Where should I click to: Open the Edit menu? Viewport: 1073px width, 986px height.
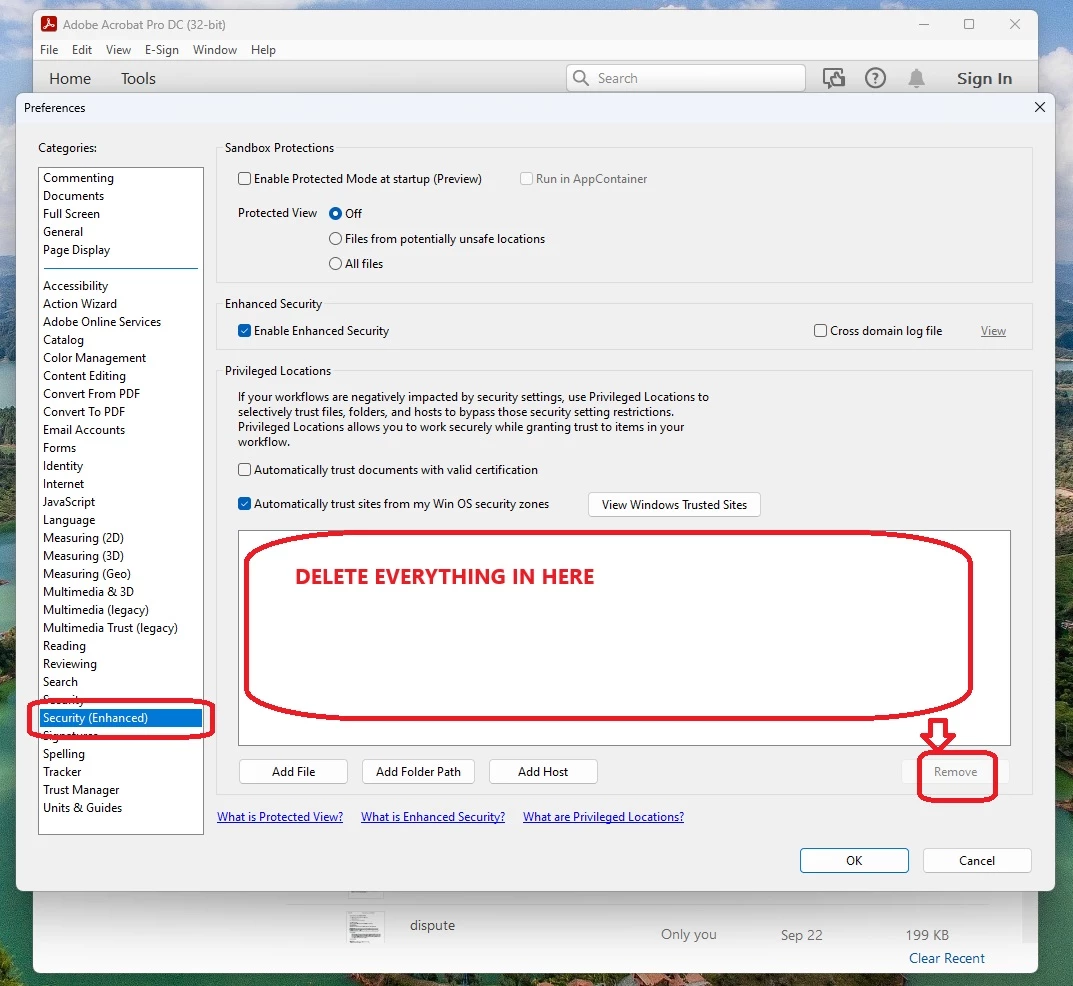[x=82, y=50]
